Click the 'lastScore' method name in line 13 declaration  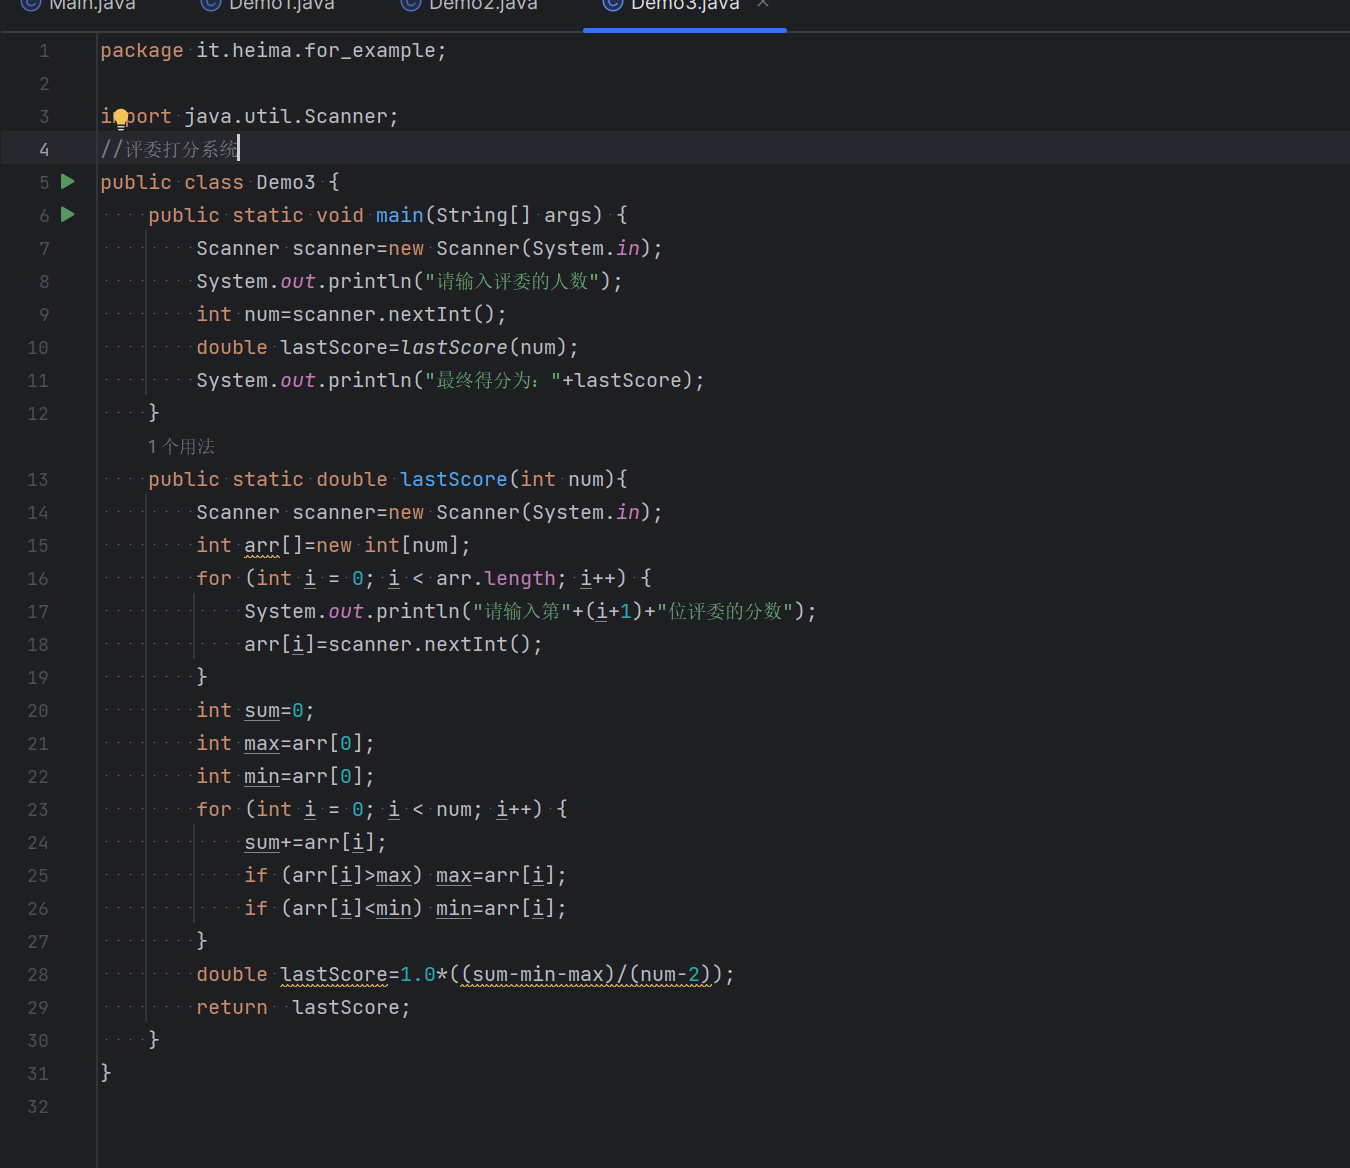click(454, 479)
